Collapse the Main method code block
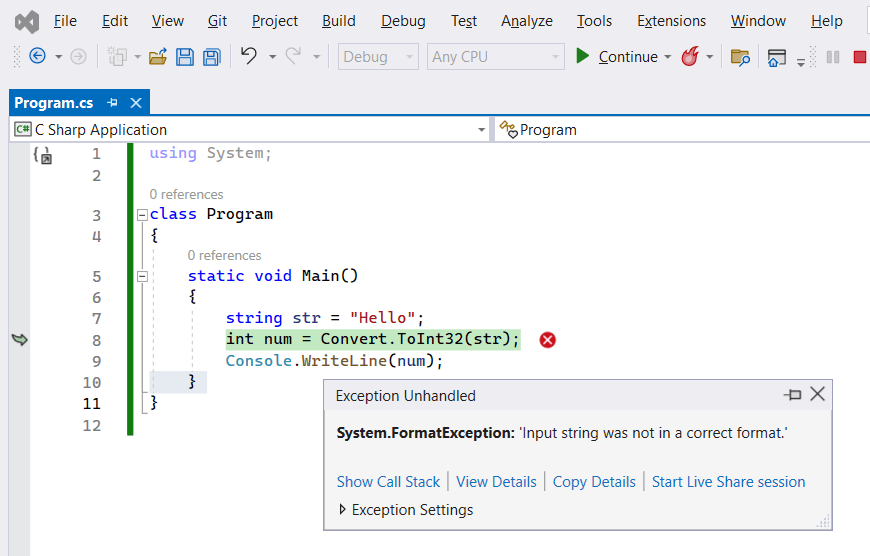The width and height of the screenshot is (870, 556). point(143,276)
